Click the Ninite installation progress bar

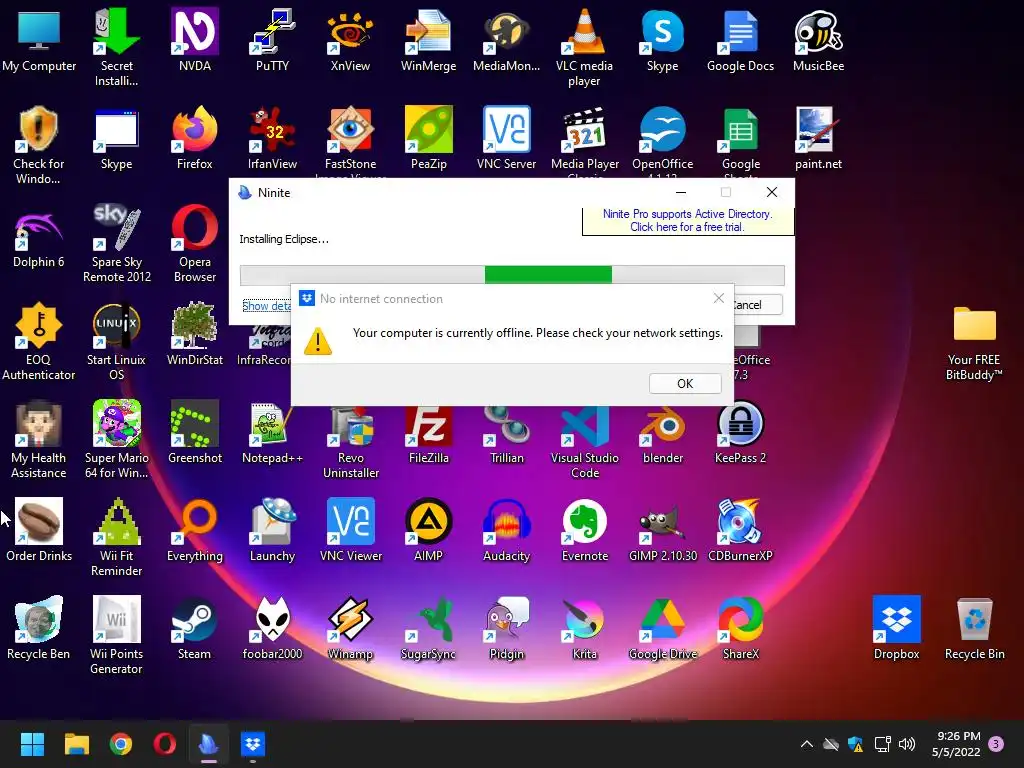tap(512, 275)
